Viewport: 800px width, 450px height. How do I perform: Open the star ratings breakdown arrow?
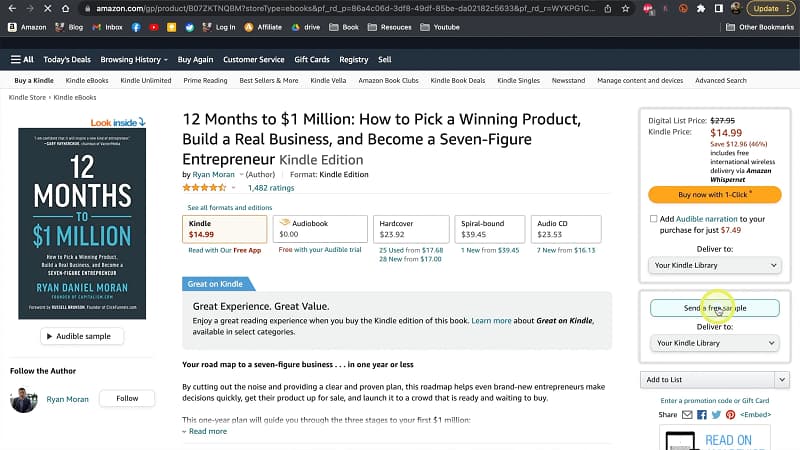click(x=234, y=187)
